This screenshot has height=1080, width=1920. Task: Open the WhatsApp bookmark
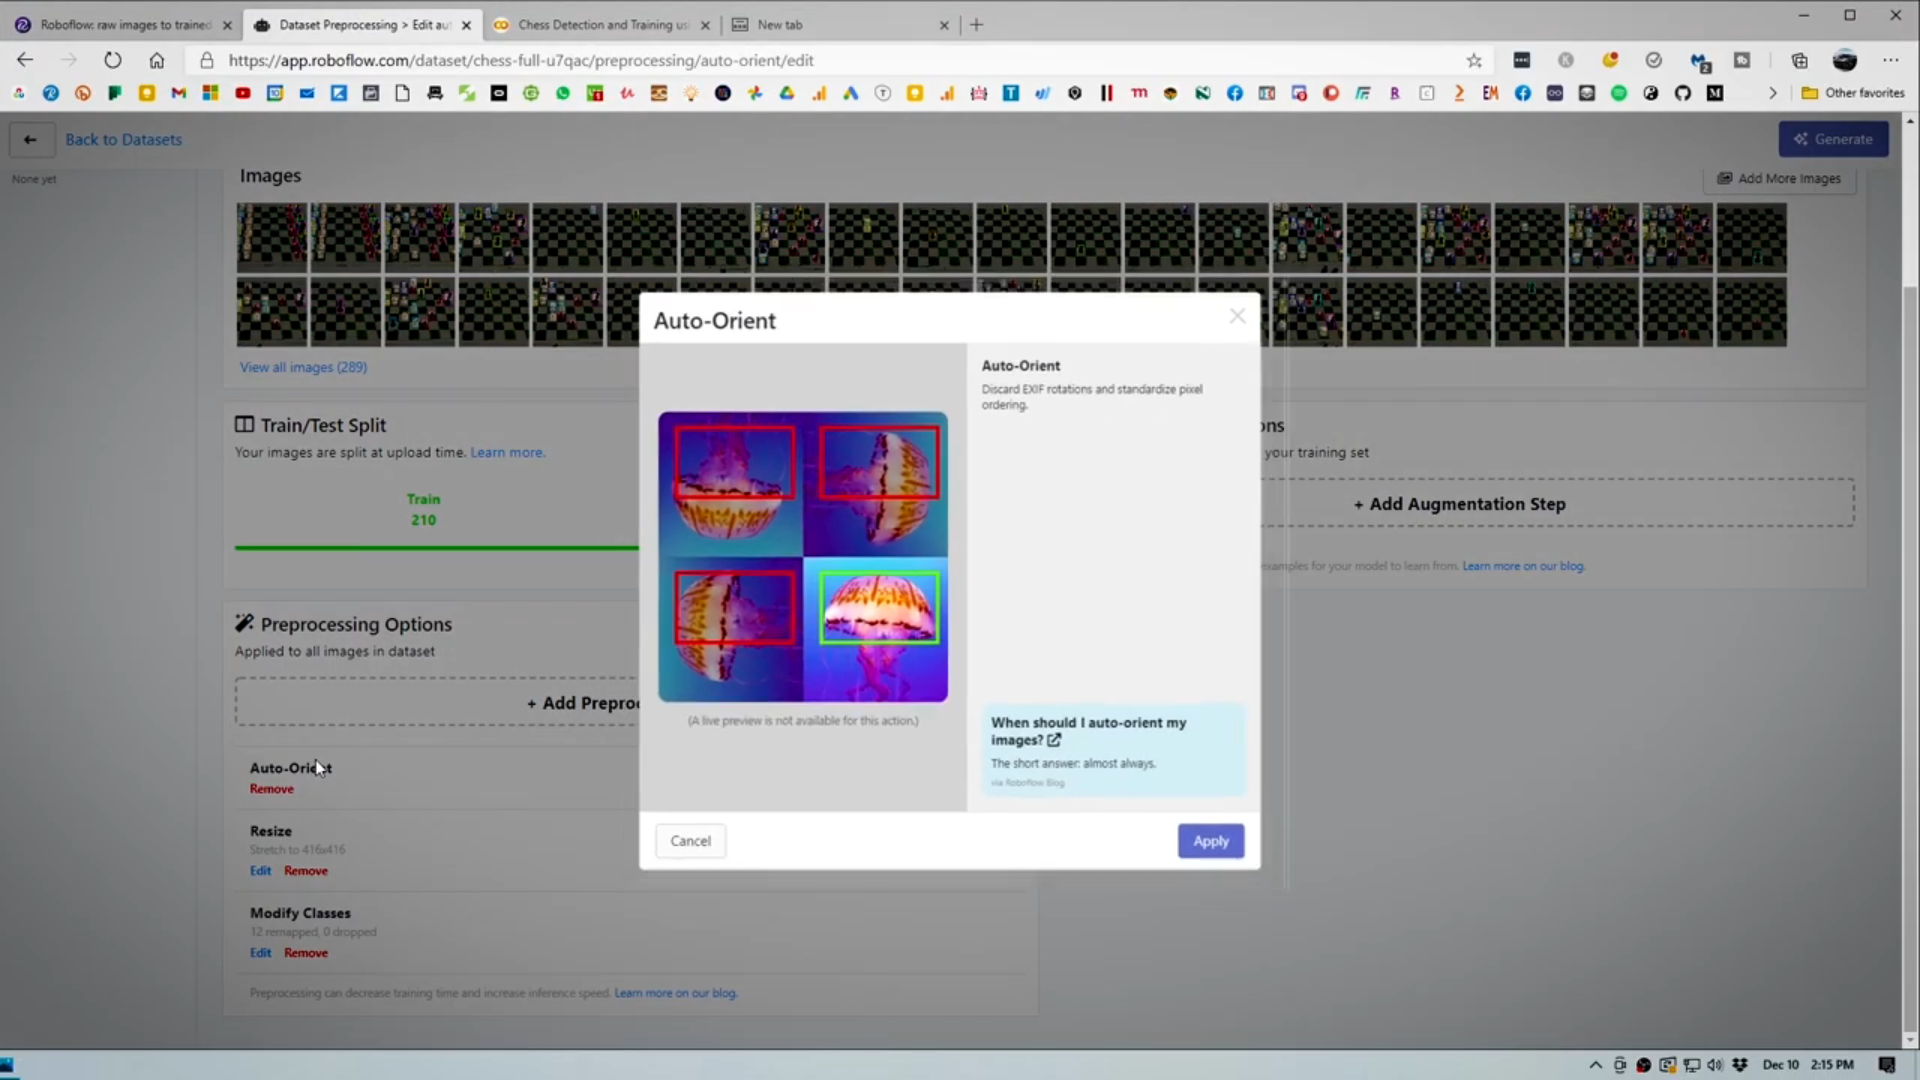coord(563,92)
